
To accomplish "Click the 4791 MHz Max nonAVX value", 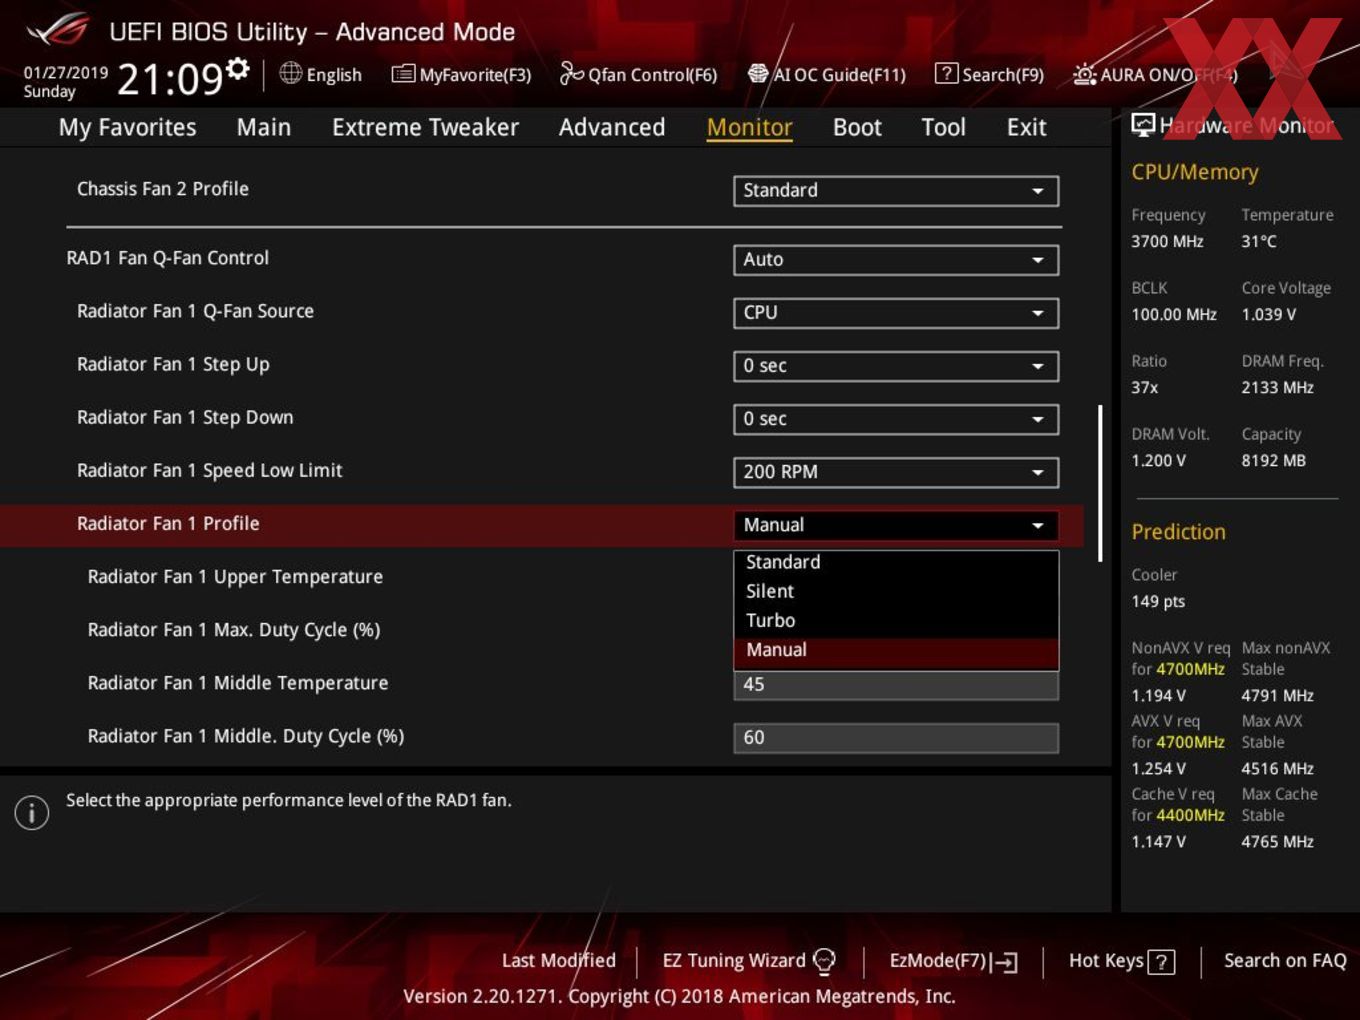I will [1277, 695].
